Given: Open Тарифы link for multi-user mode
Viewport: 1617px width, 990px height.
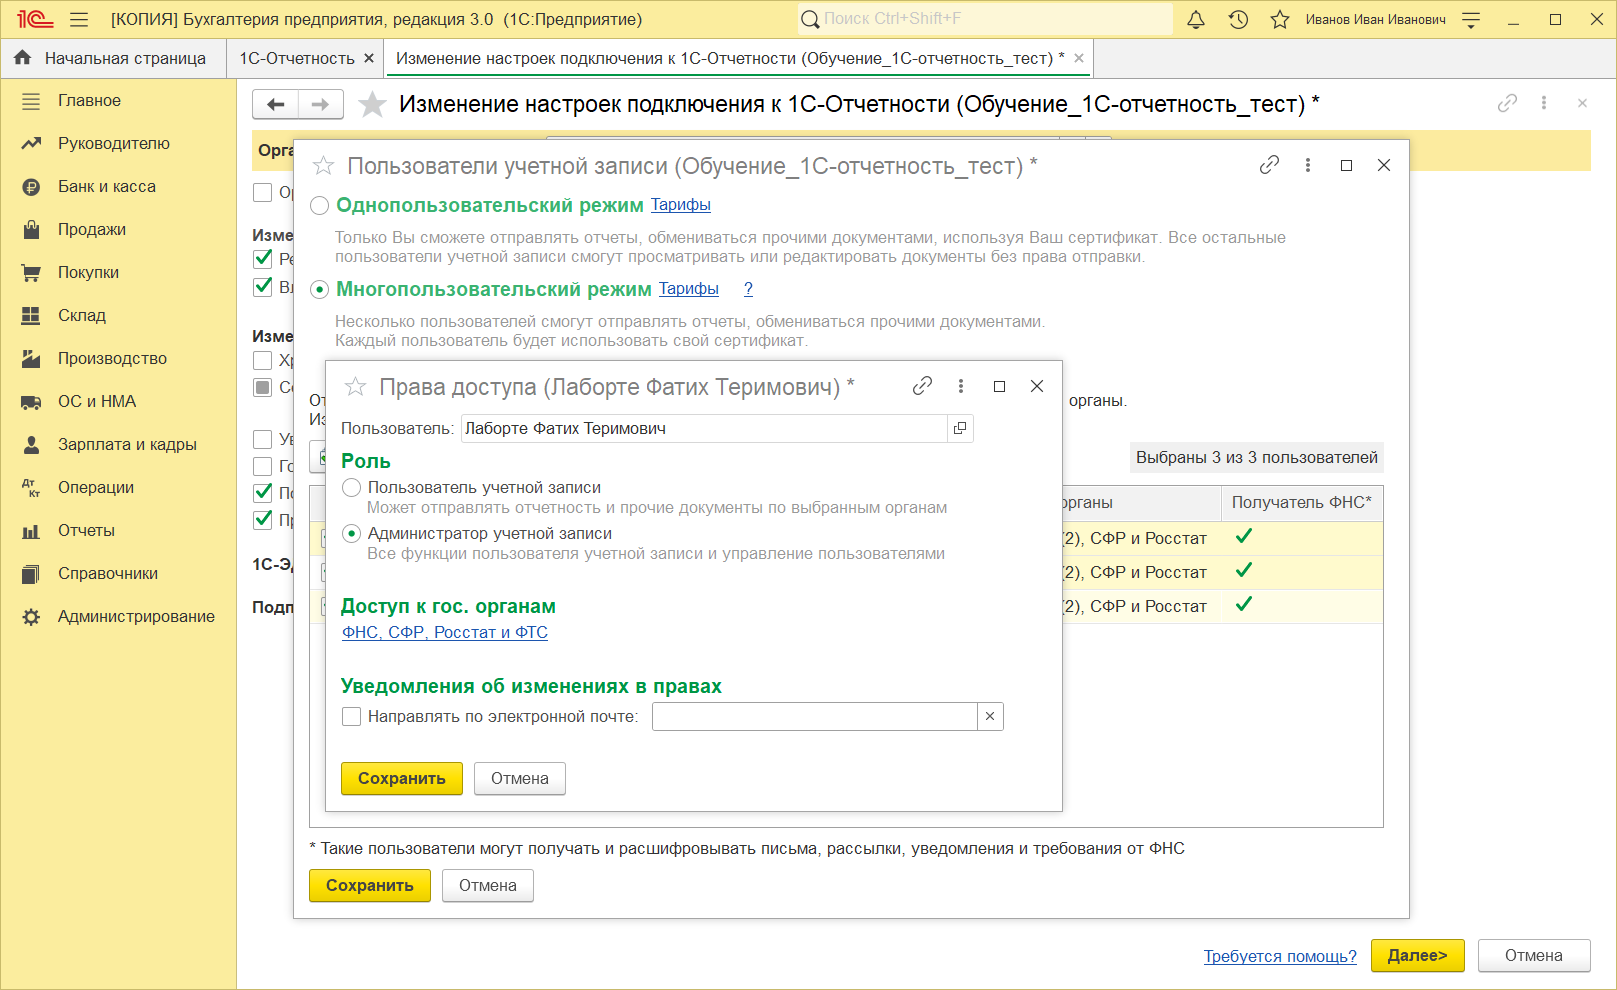Looking at the screenshot, I should [689, 288].
